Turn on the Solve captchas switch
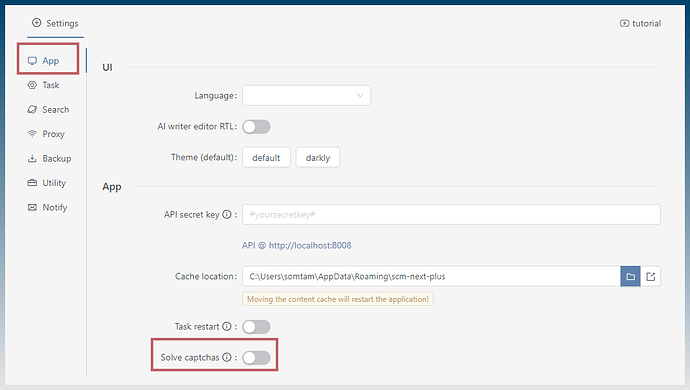Viewport: 690px width, 390px height. pos(256,357)
